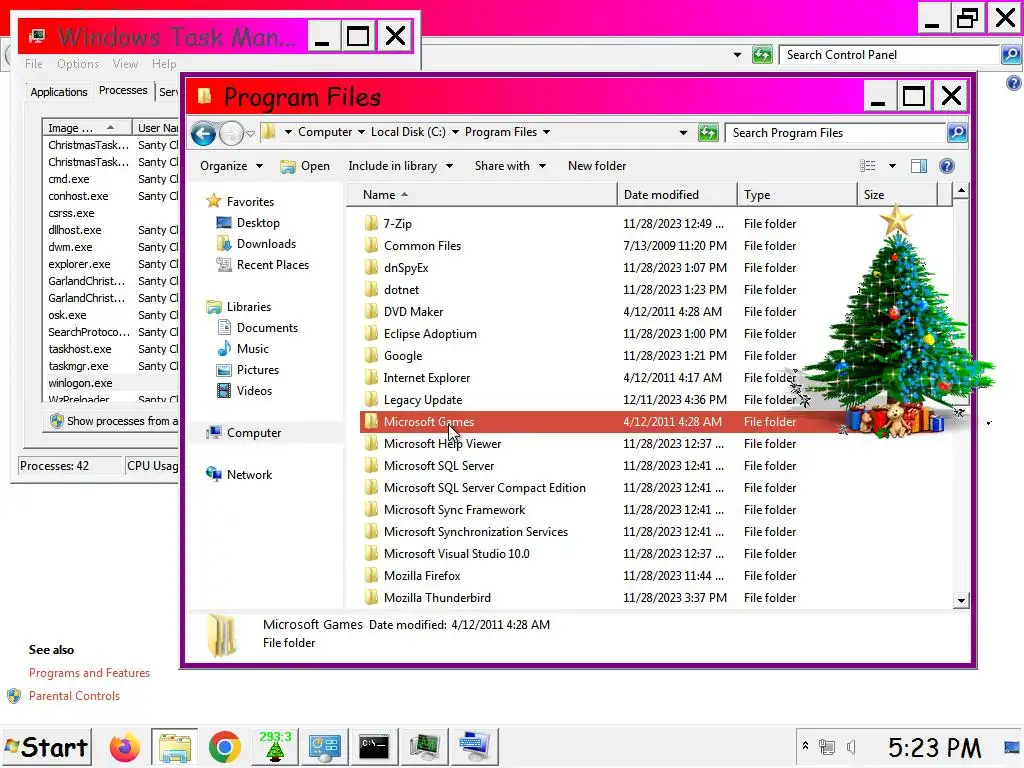Click the Start button

[47, 747]
